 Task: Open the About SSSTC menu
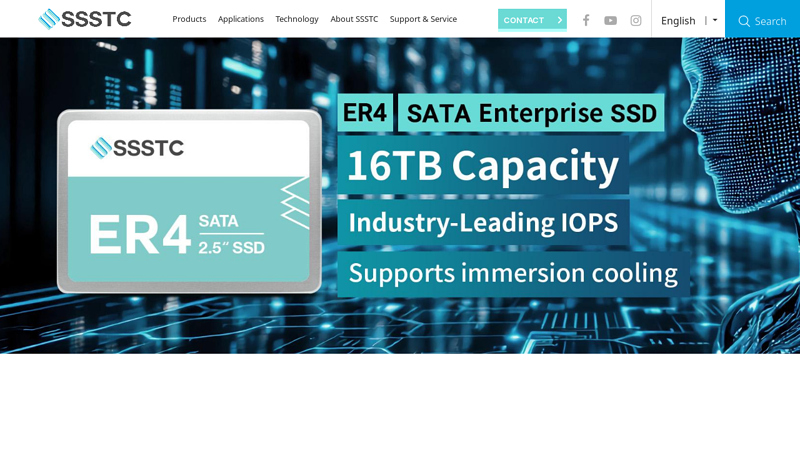tap(354, 19)
